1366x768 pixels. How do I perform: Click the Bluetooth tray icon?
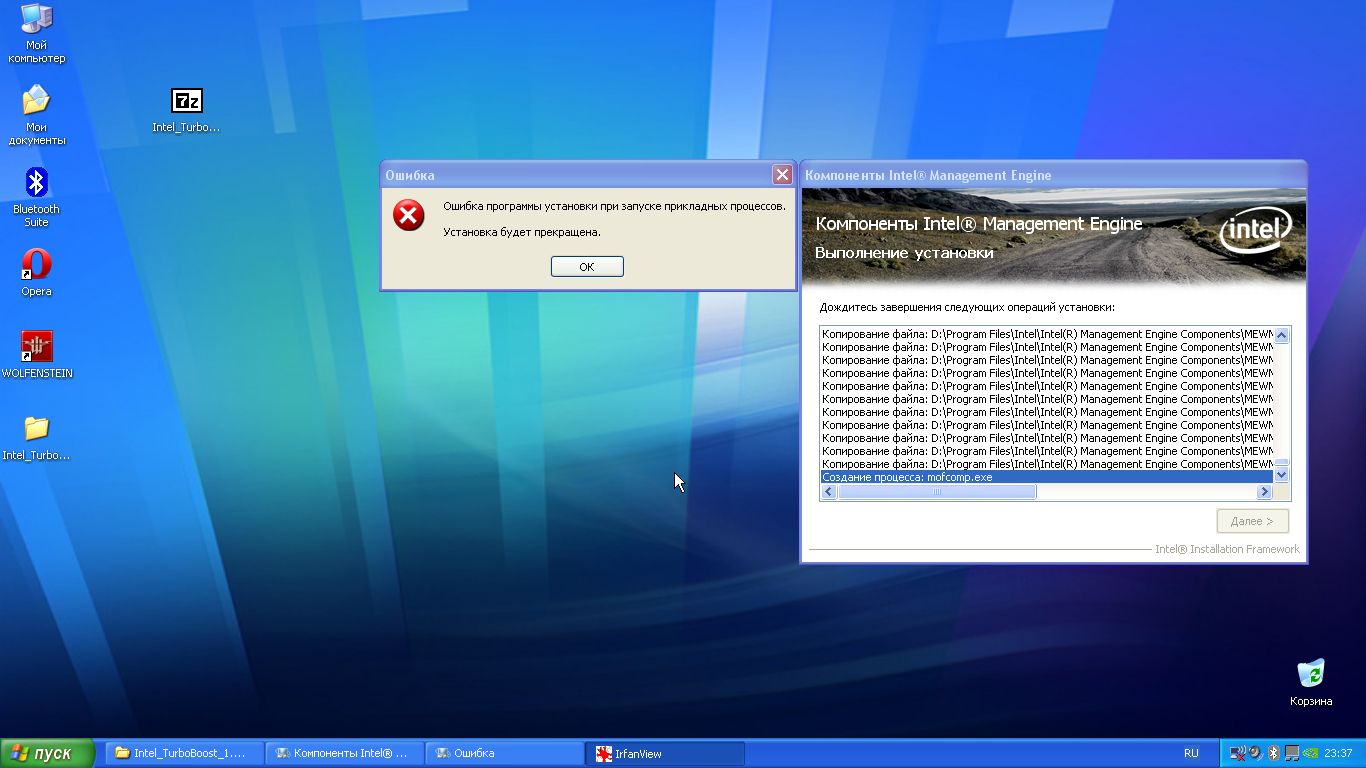coord(1273,753)
